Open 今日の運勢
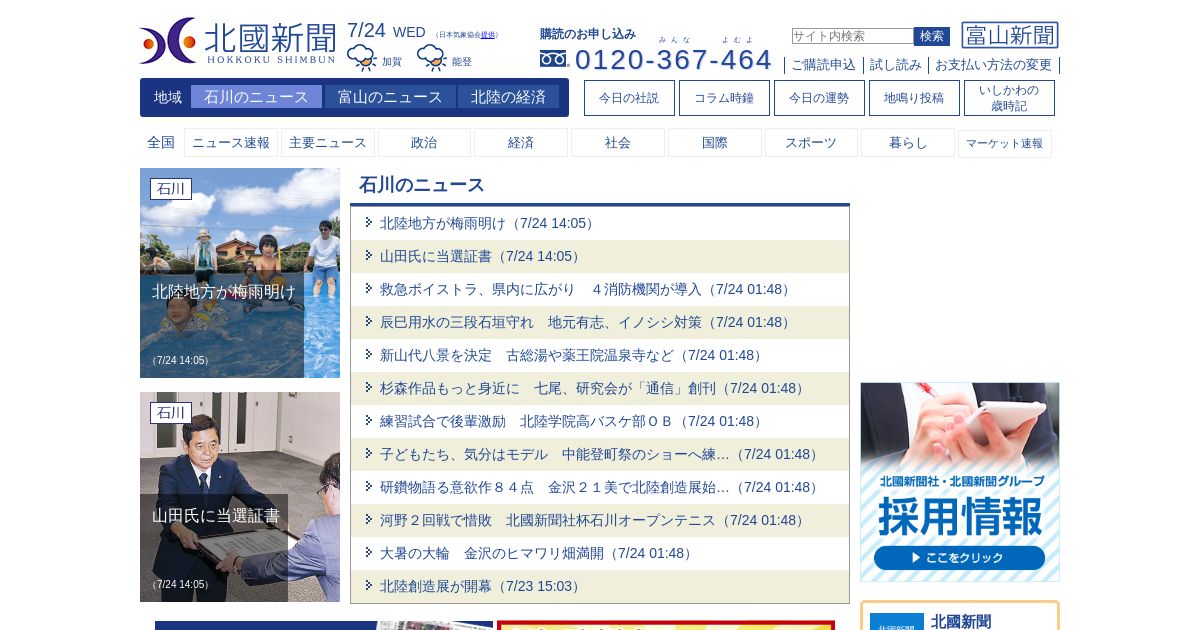Screen dimensions: 1200x630 pyautogui.click(x=819, y=98)
